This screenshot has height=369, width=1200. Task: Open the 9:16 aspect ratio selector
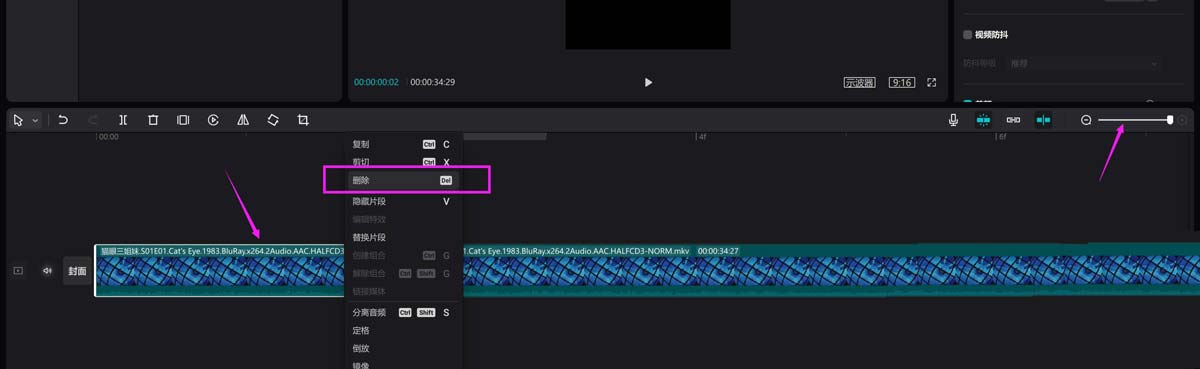pos(901,82)
